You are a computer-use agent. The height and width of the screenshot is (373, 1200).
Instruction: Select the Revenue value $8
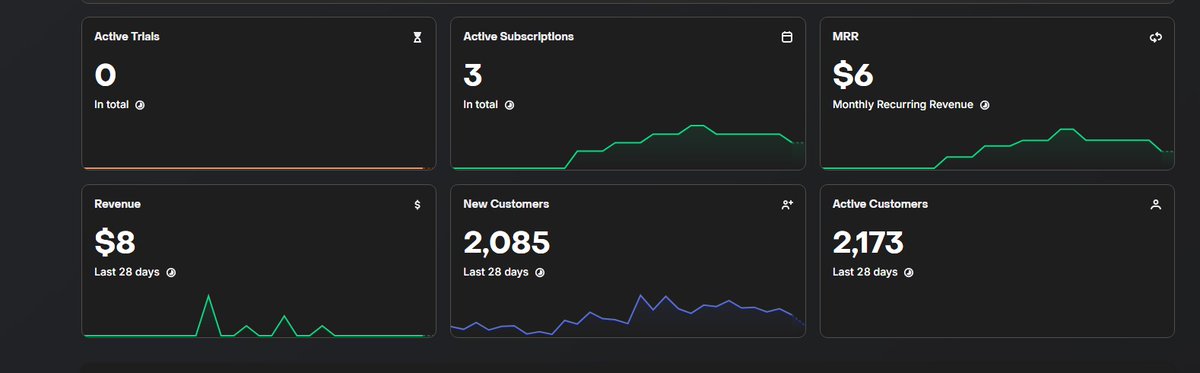114,243
